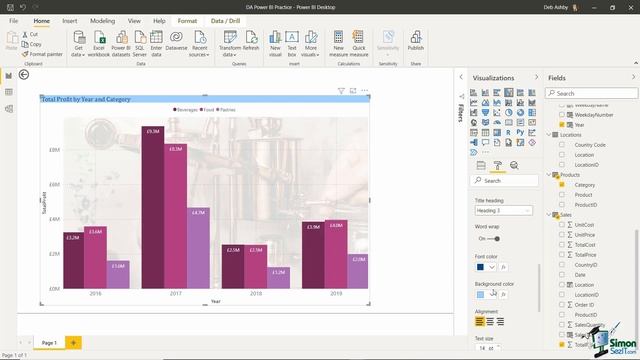Open More visuals menu
Screen dimensions: 640x360
(x=310, y=44)
